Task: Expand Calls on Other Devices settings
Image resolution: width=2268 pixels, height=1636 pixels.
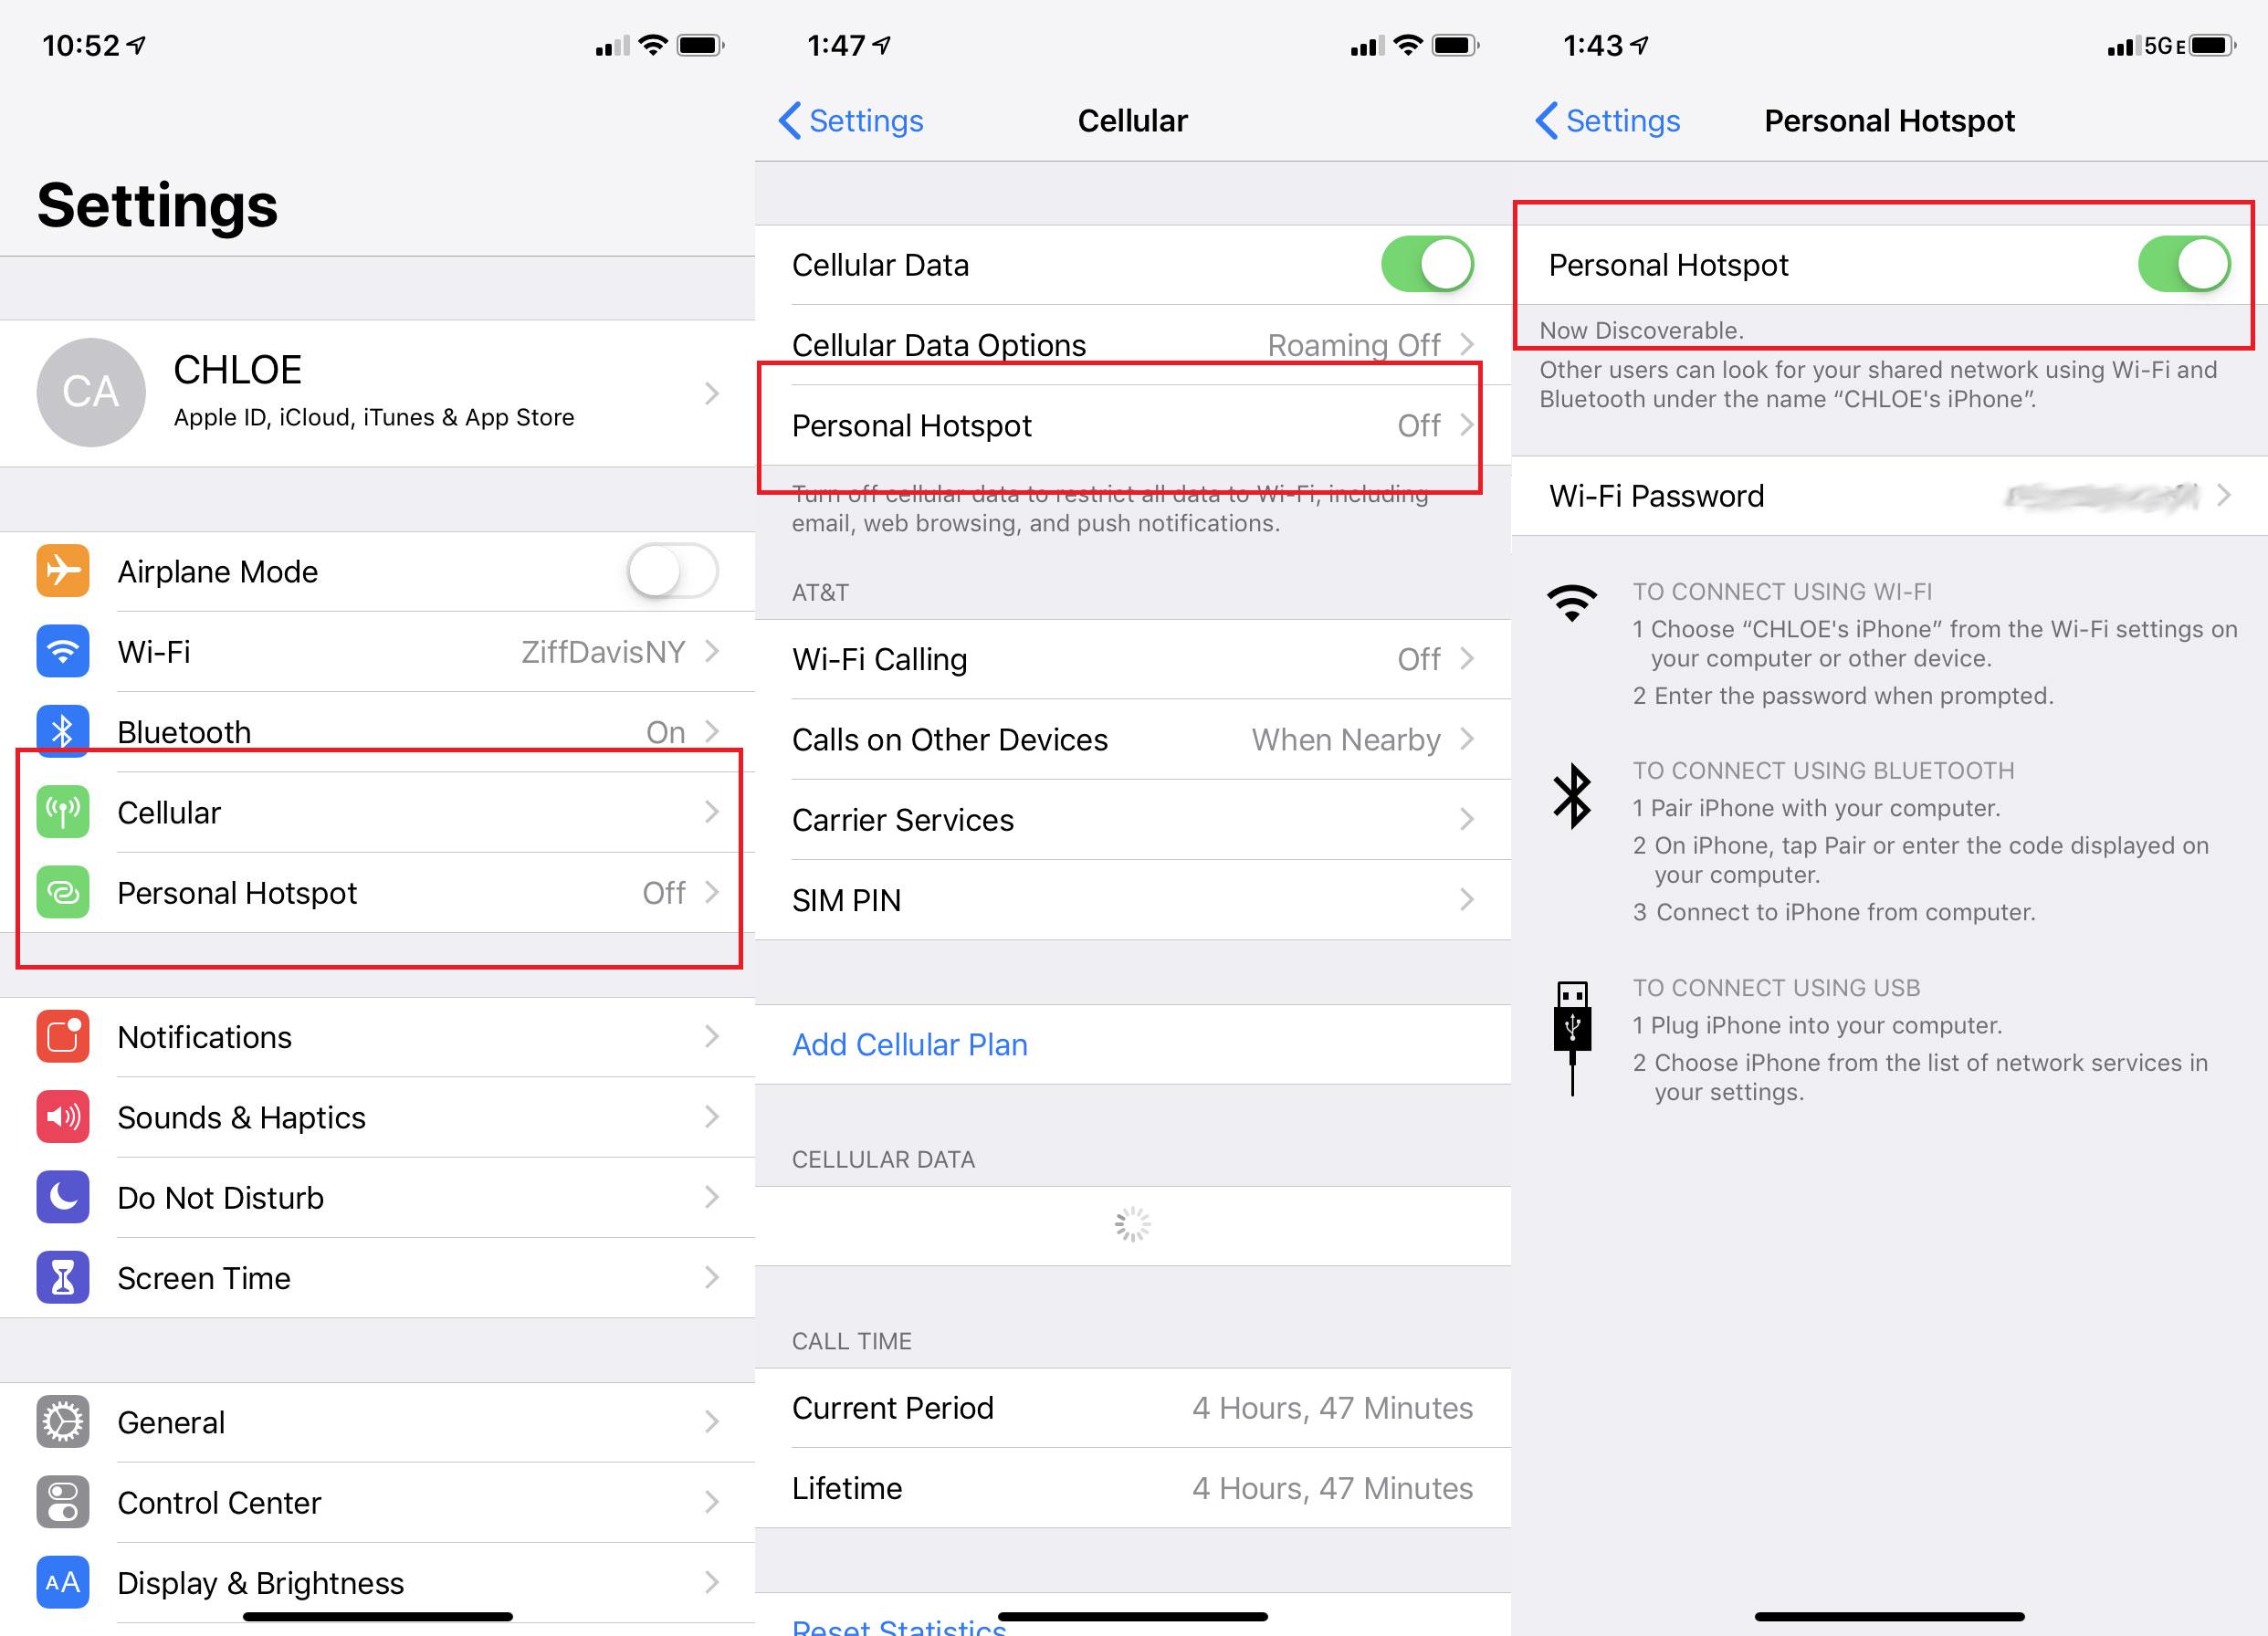Action: (1134, 739)
